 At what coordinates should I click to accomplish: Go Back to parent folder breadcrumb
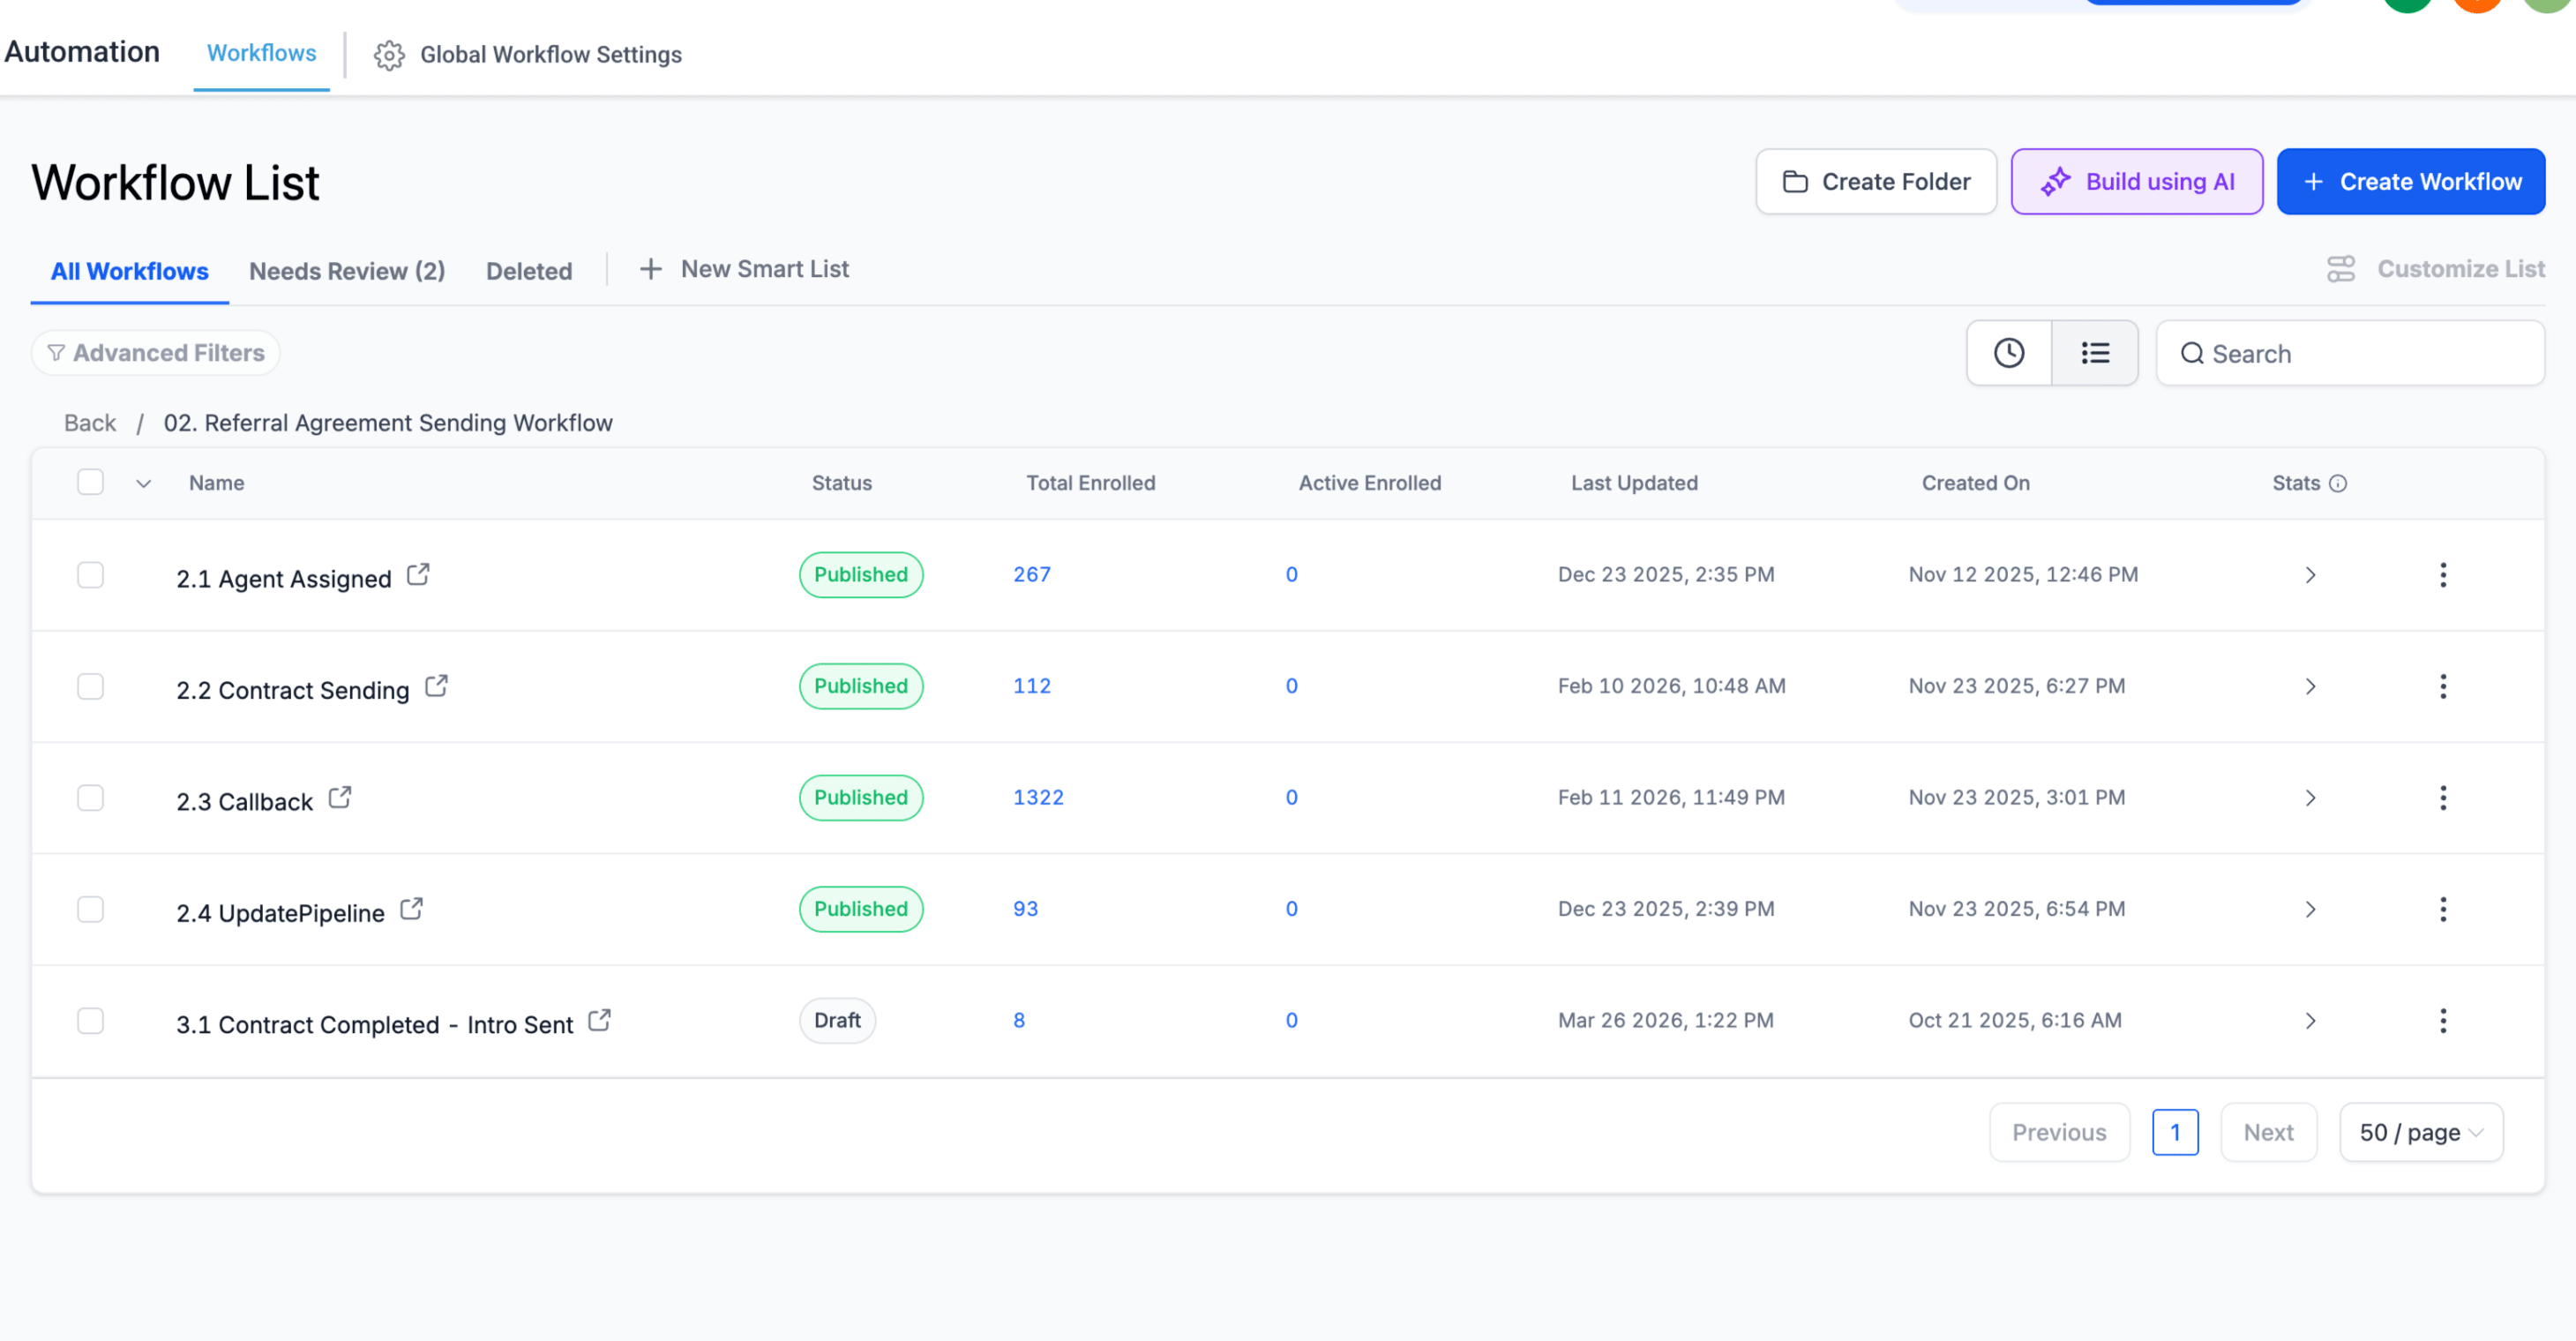[90, 424]
